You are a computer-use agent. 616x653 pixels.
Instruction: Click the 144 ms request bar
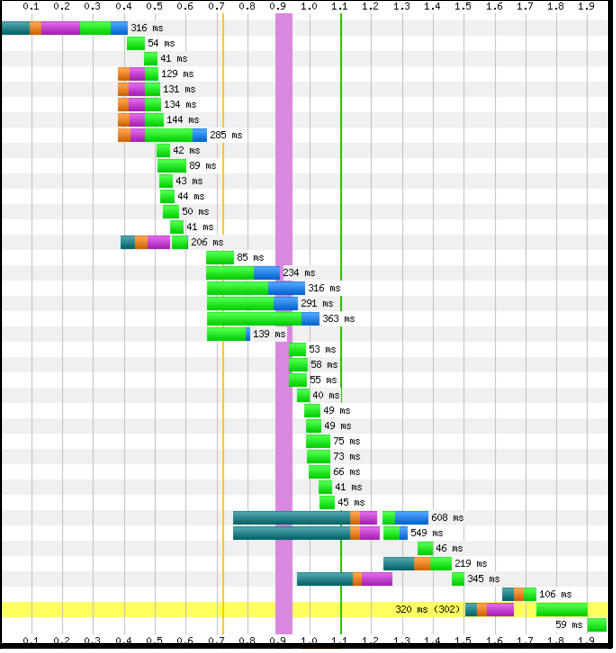pos(140,120)
